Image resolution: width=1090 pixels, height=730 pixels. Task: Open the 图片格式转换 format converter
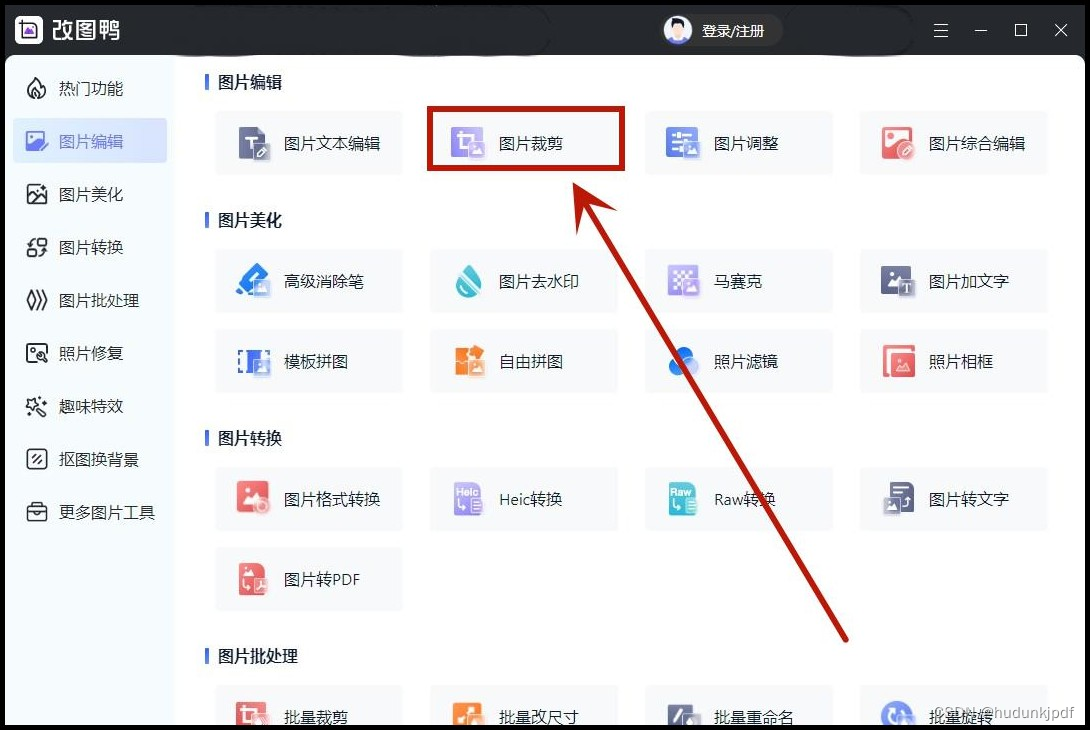point(308,499)
